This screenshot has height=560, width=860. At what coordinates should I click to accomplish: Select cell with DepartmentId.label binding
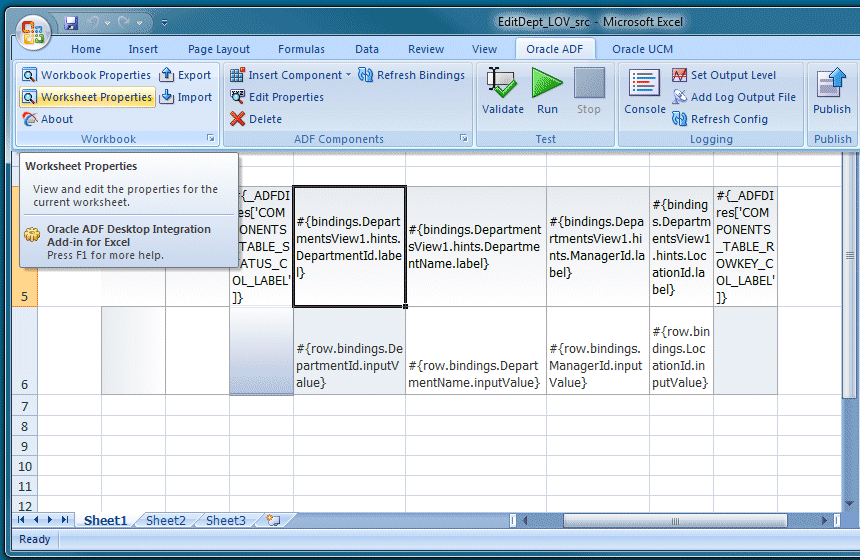pyautogui.click(x=350, y=246)
